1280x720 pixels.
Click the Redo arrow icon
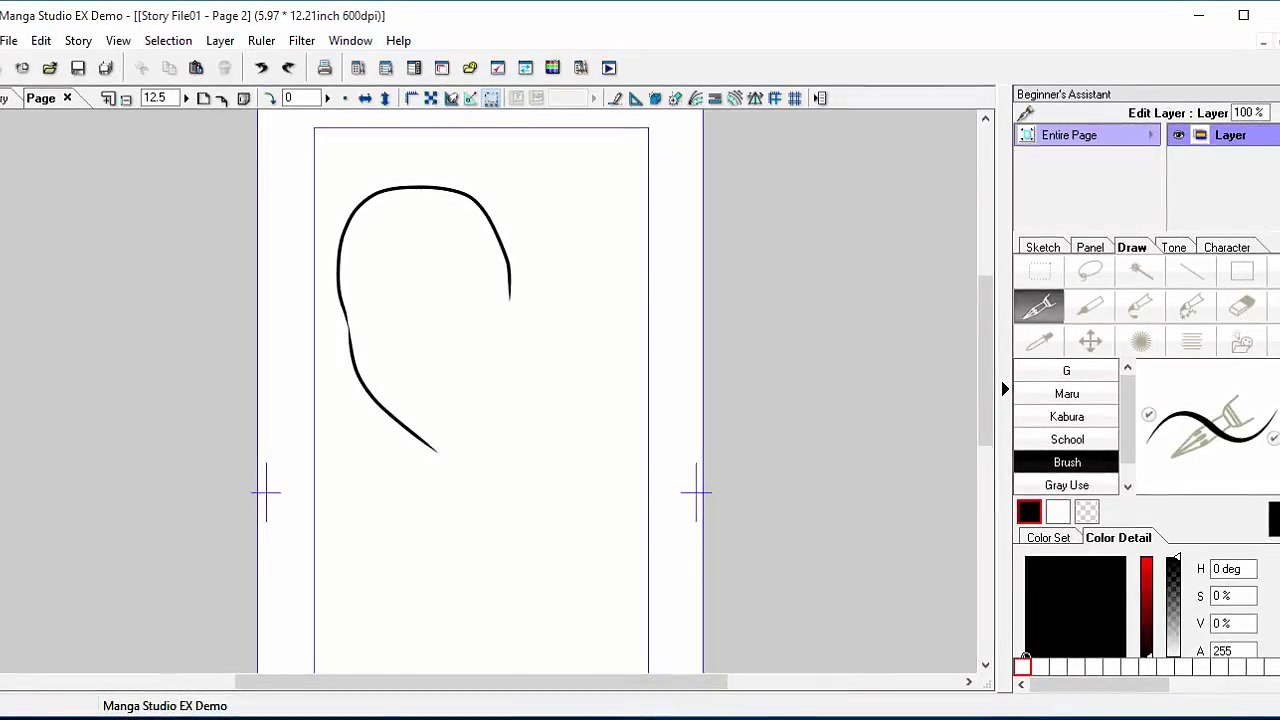[288, 68]
